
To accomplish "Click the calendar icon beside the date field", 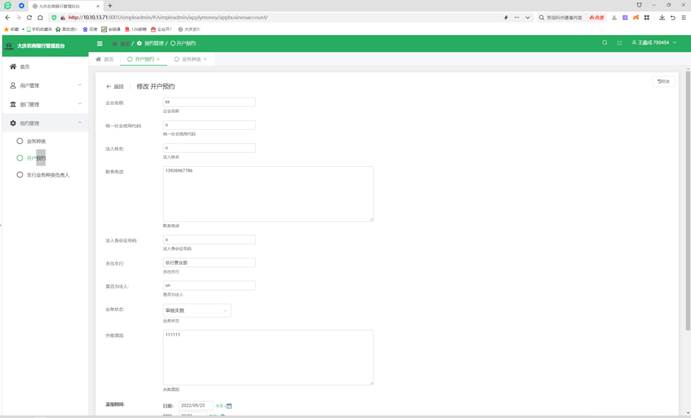I will pyautogui.click(x=229, y=406).
